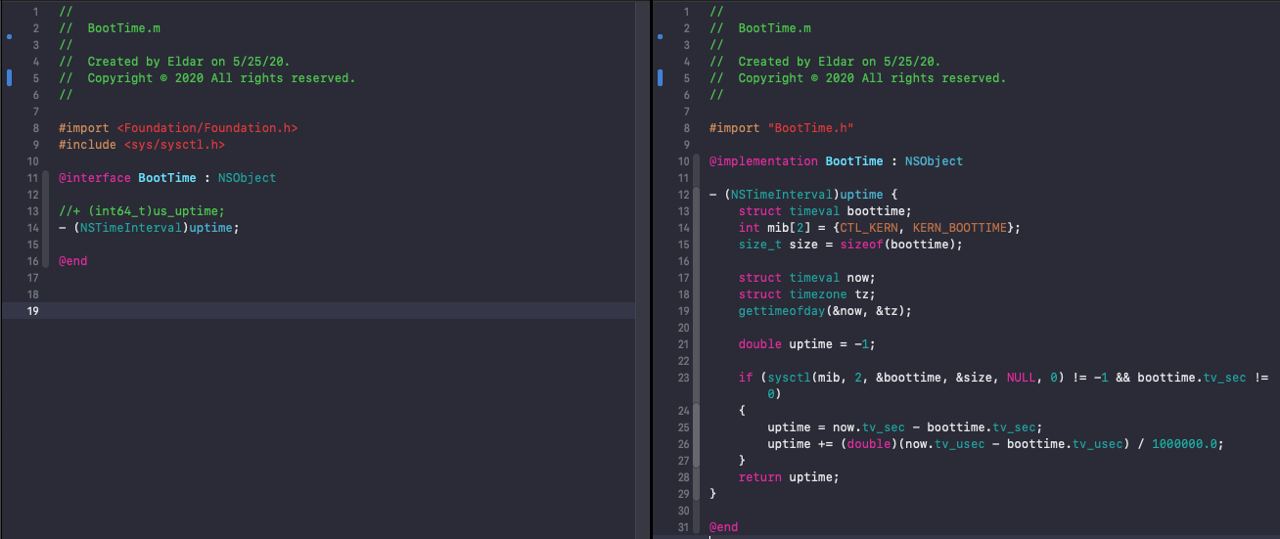Click "size_t size = sizeof(boottime);" line
This screenshot has width=1280, height=539.
click(x=850, y=244)
